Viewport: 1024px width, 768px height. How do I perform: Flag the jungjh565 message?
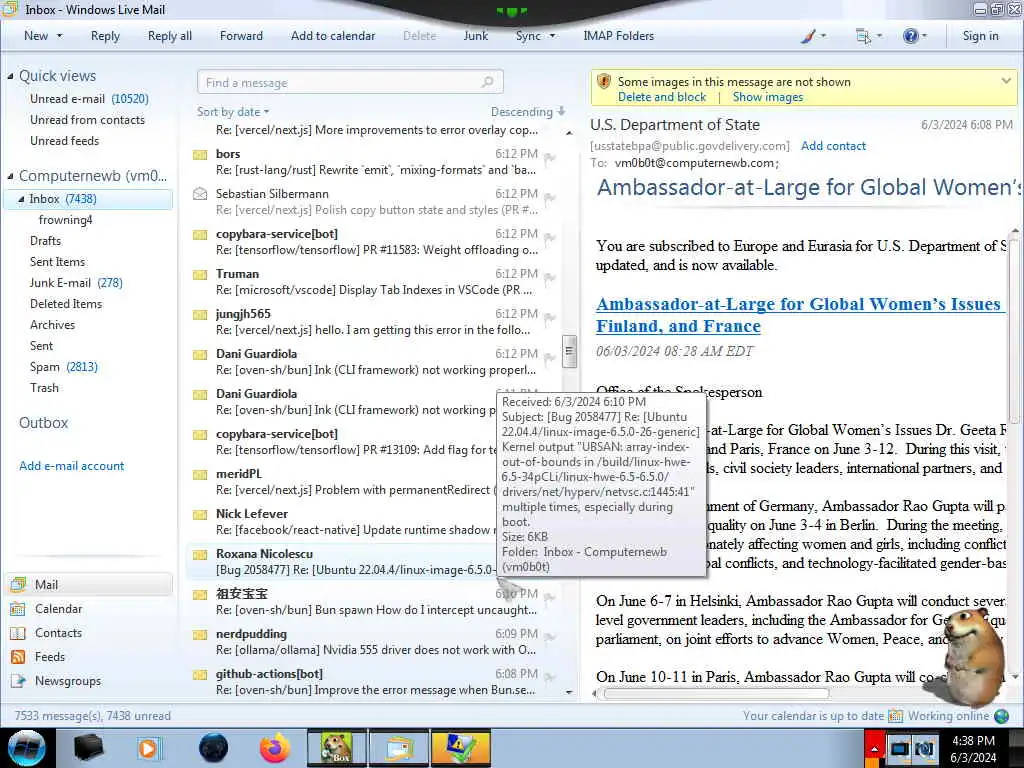click(x=551, y=317)
